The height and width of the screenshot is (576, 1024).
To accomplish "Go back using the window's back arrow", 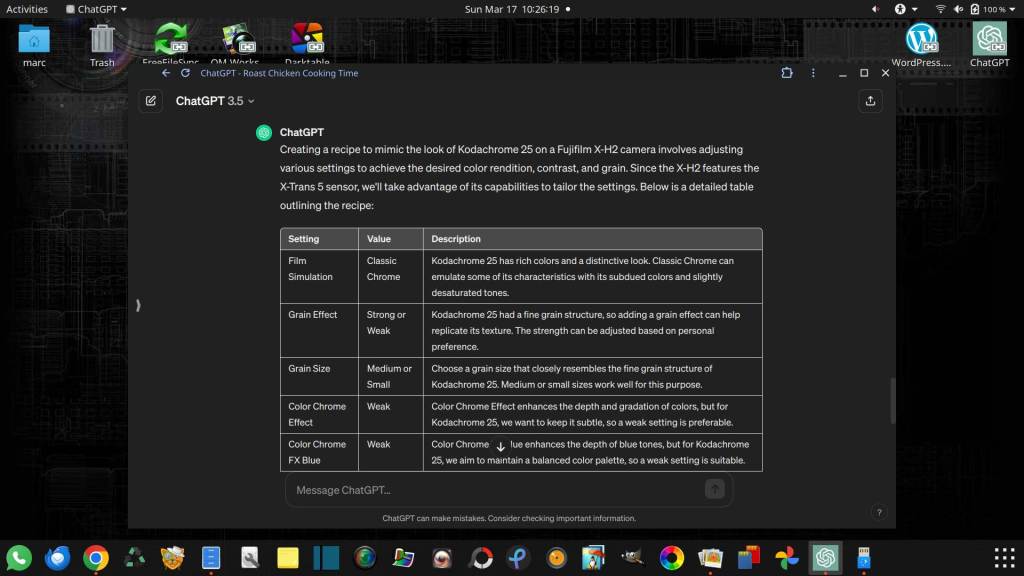I will point(166,73).
